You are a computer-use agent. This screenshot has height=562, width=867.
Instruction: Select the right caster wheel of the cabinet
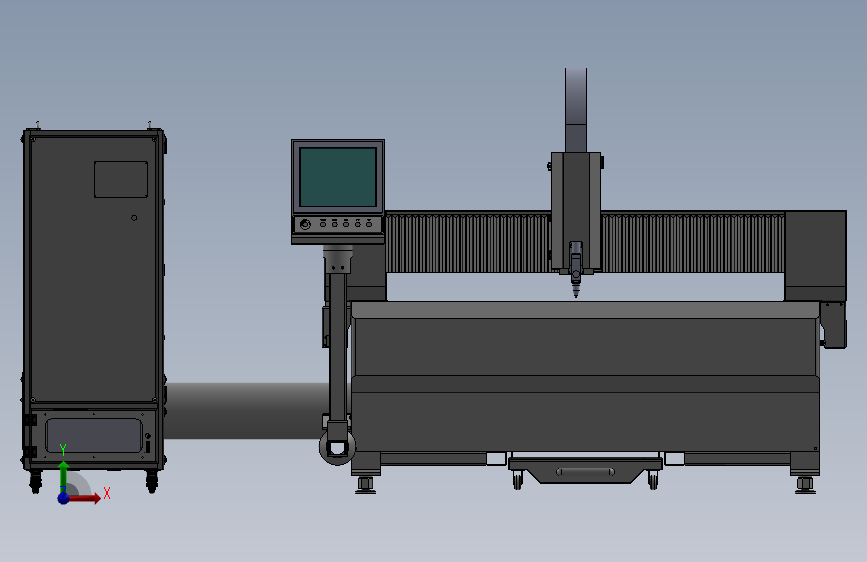152,482
